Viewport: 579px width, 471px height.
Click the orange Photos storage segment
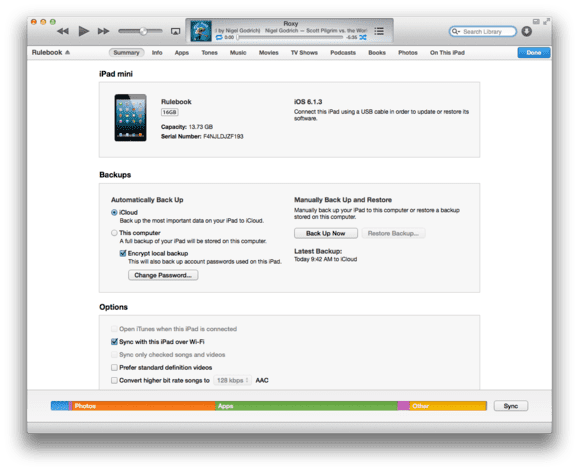point(144,406)
